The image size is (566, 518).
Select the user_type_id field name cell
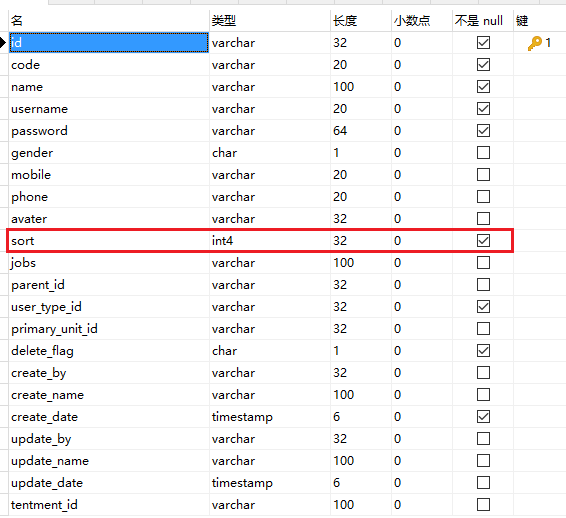109,307
